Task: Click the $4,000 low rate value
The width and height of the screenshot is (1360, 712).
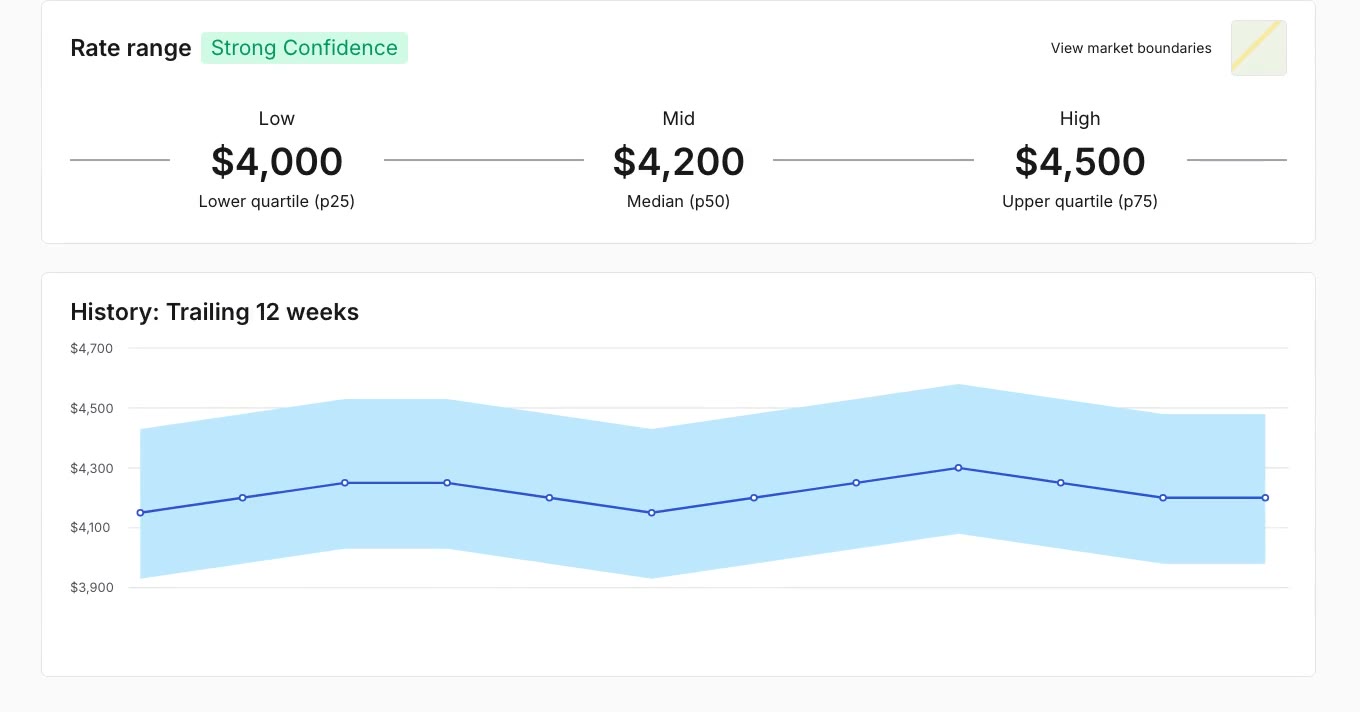Action: (277, 161)
